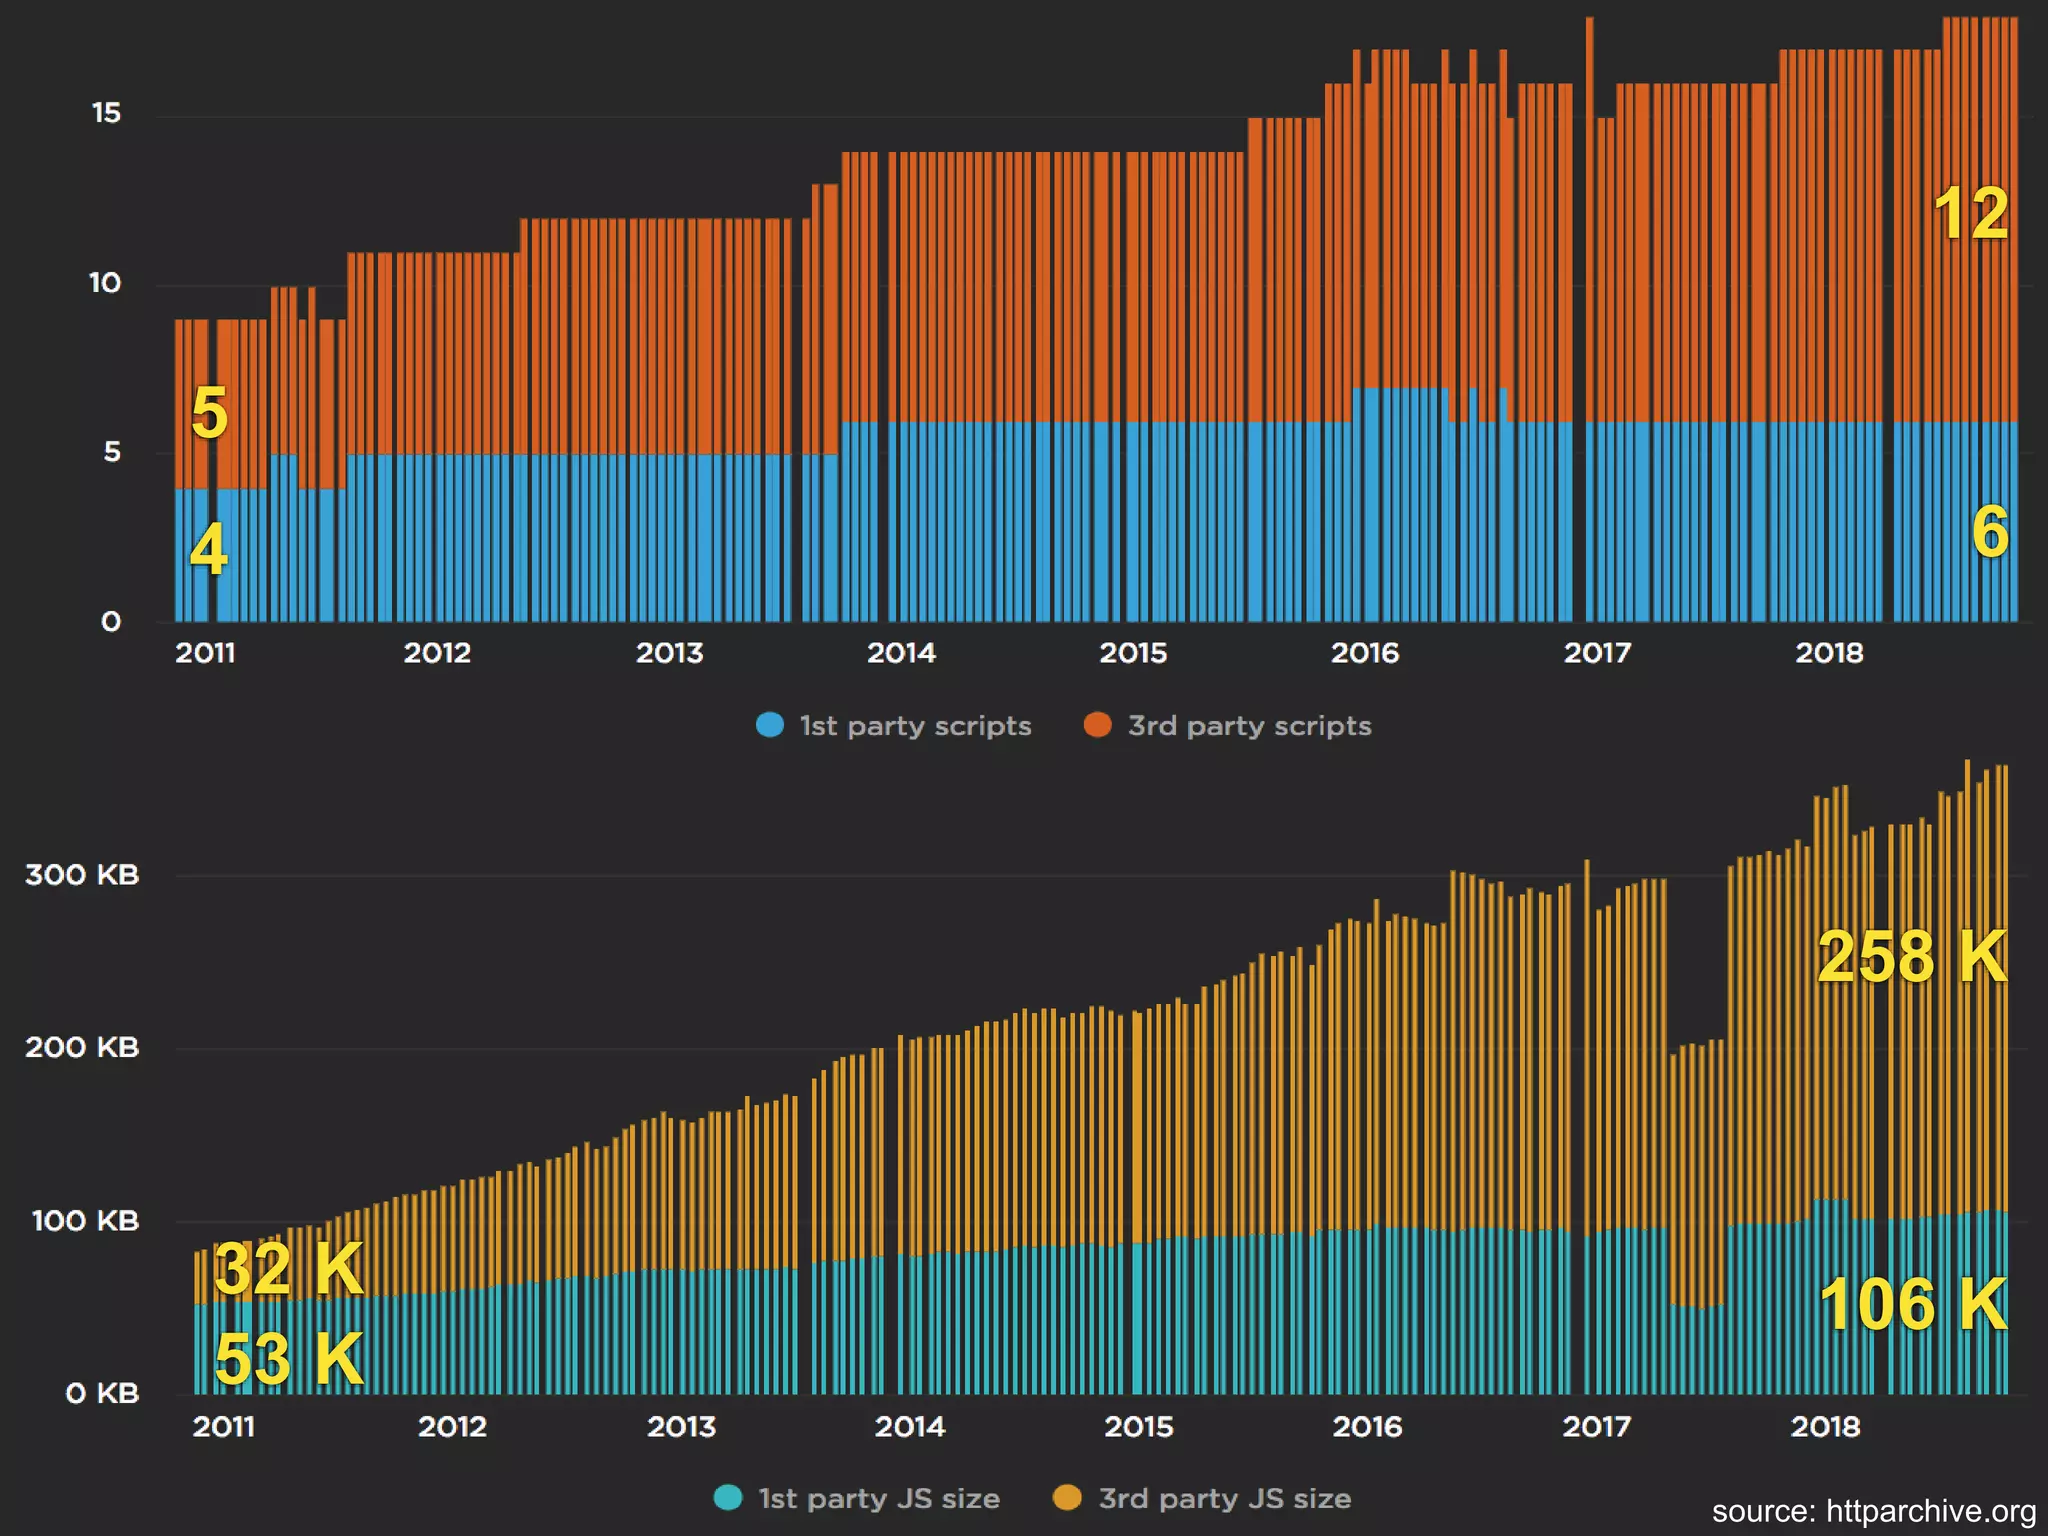Click the 2016 label on bottom chart axis
This screenshot has height=1536, width=2048.
coord(1367,1426)
